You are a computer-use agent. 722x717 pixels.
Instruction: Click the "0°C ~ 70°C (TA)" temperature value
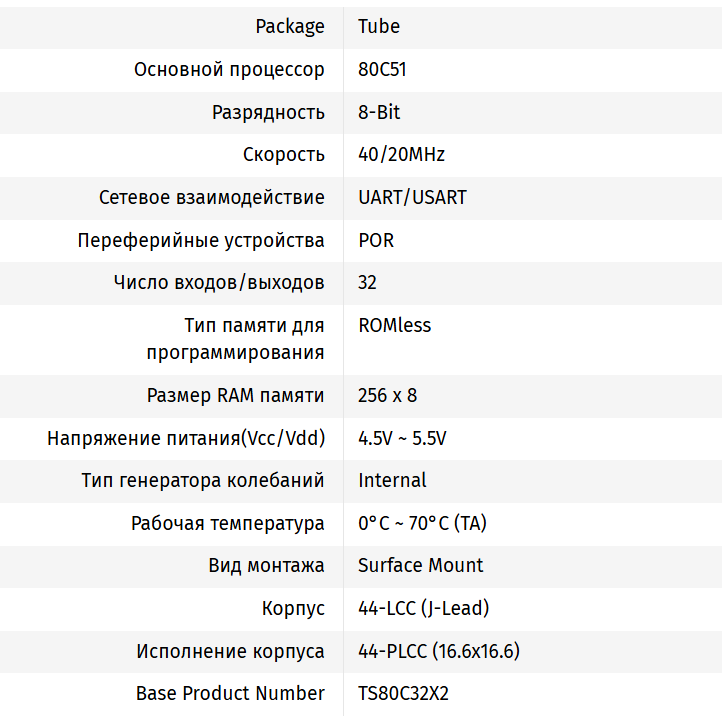click(x=422, y=523)
